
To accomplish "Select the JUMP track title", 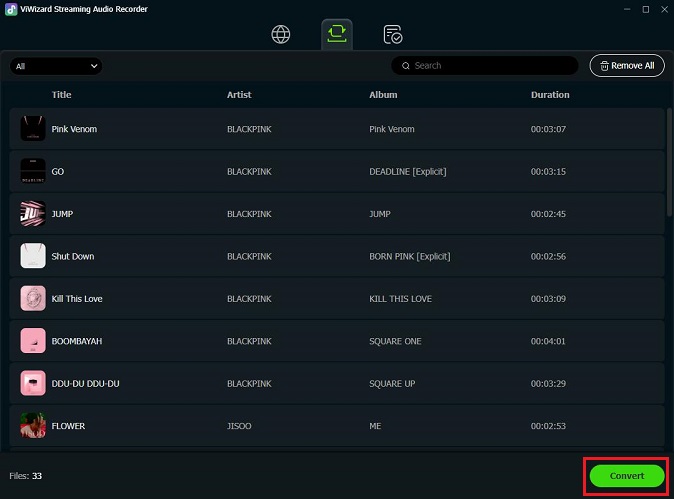I will [x=62, y=214].
